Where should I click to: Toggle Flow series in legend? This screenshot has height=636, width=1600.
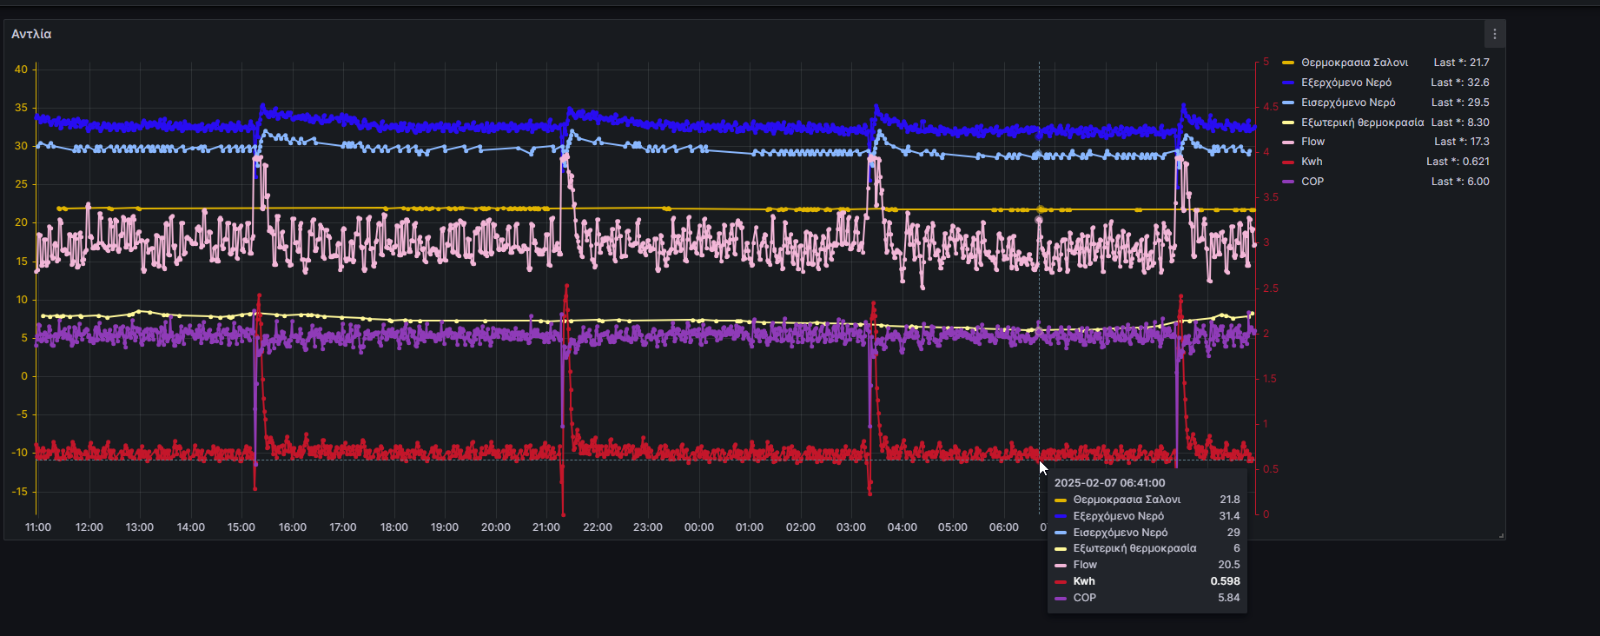coord(1313,141)
